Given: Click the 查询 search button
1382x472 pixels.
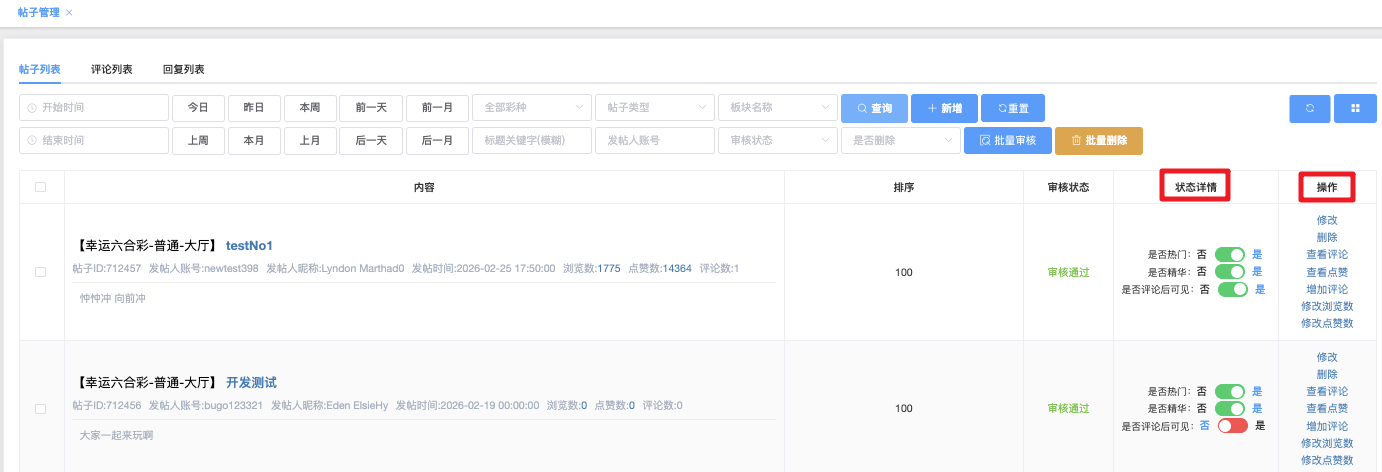Looking at the screenshot, I should pyautogui.click(x=873, y=108).
